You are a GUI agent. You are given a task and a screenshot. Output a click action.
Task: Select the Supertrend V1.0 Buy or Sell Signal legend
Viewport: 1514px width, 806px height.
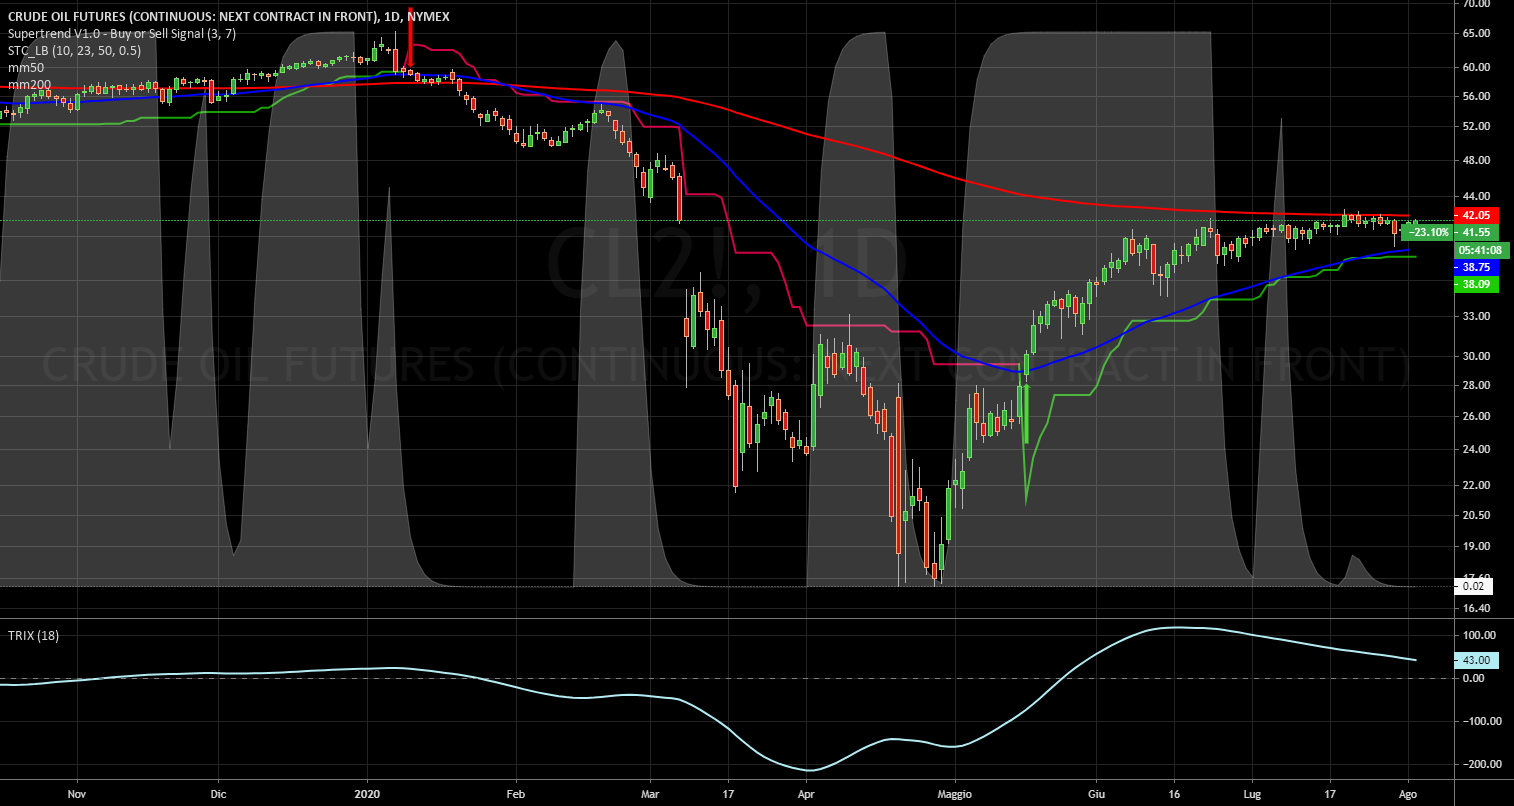tap(123, 33)
